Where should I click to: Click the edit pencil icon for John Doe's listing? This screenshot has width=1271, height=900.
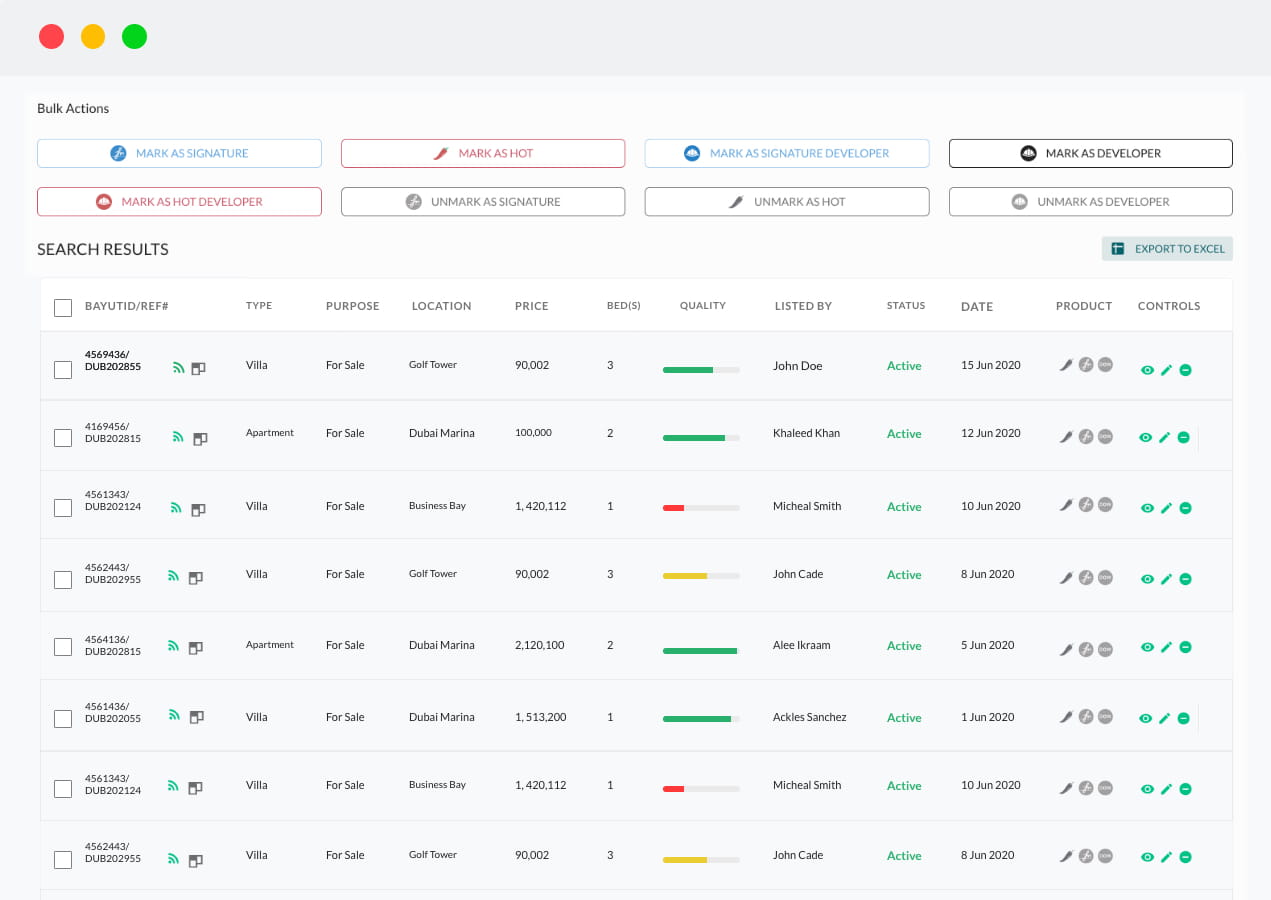click(x=1166, y=370)
